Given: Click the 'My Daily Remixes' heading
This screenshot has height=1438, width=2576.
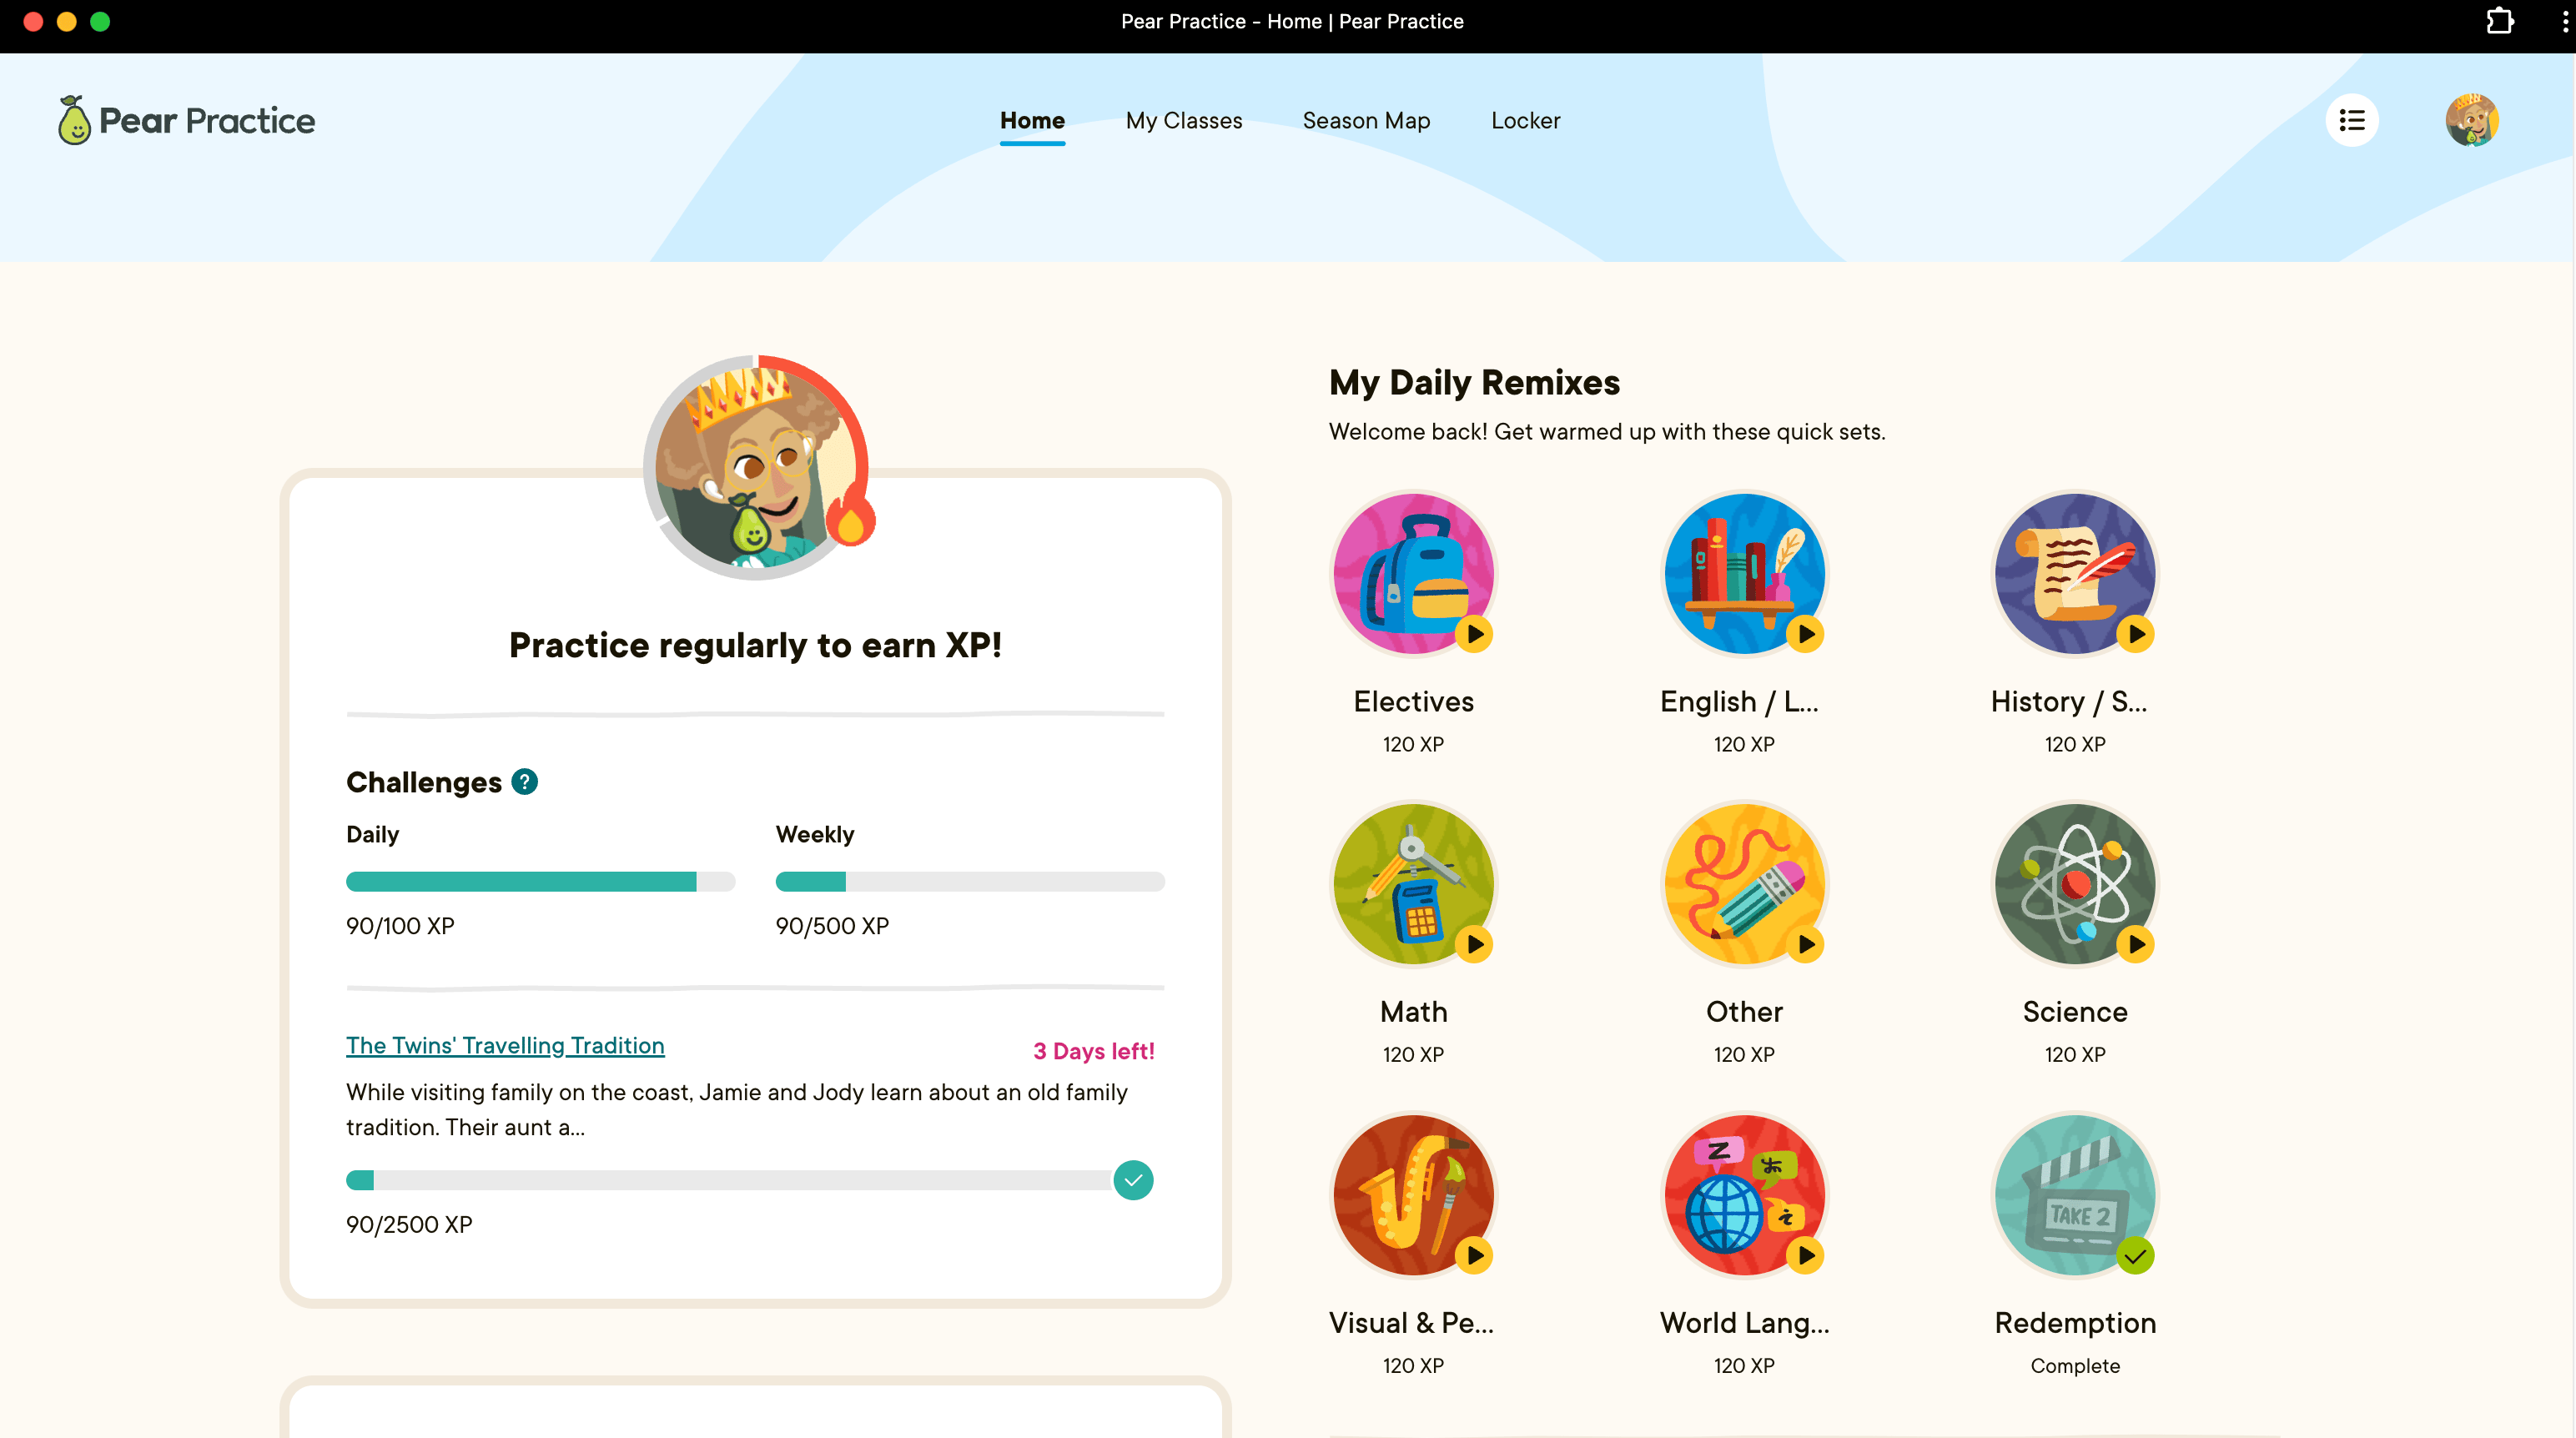Looking at the screenshot, I should [x=1474, y=382].
